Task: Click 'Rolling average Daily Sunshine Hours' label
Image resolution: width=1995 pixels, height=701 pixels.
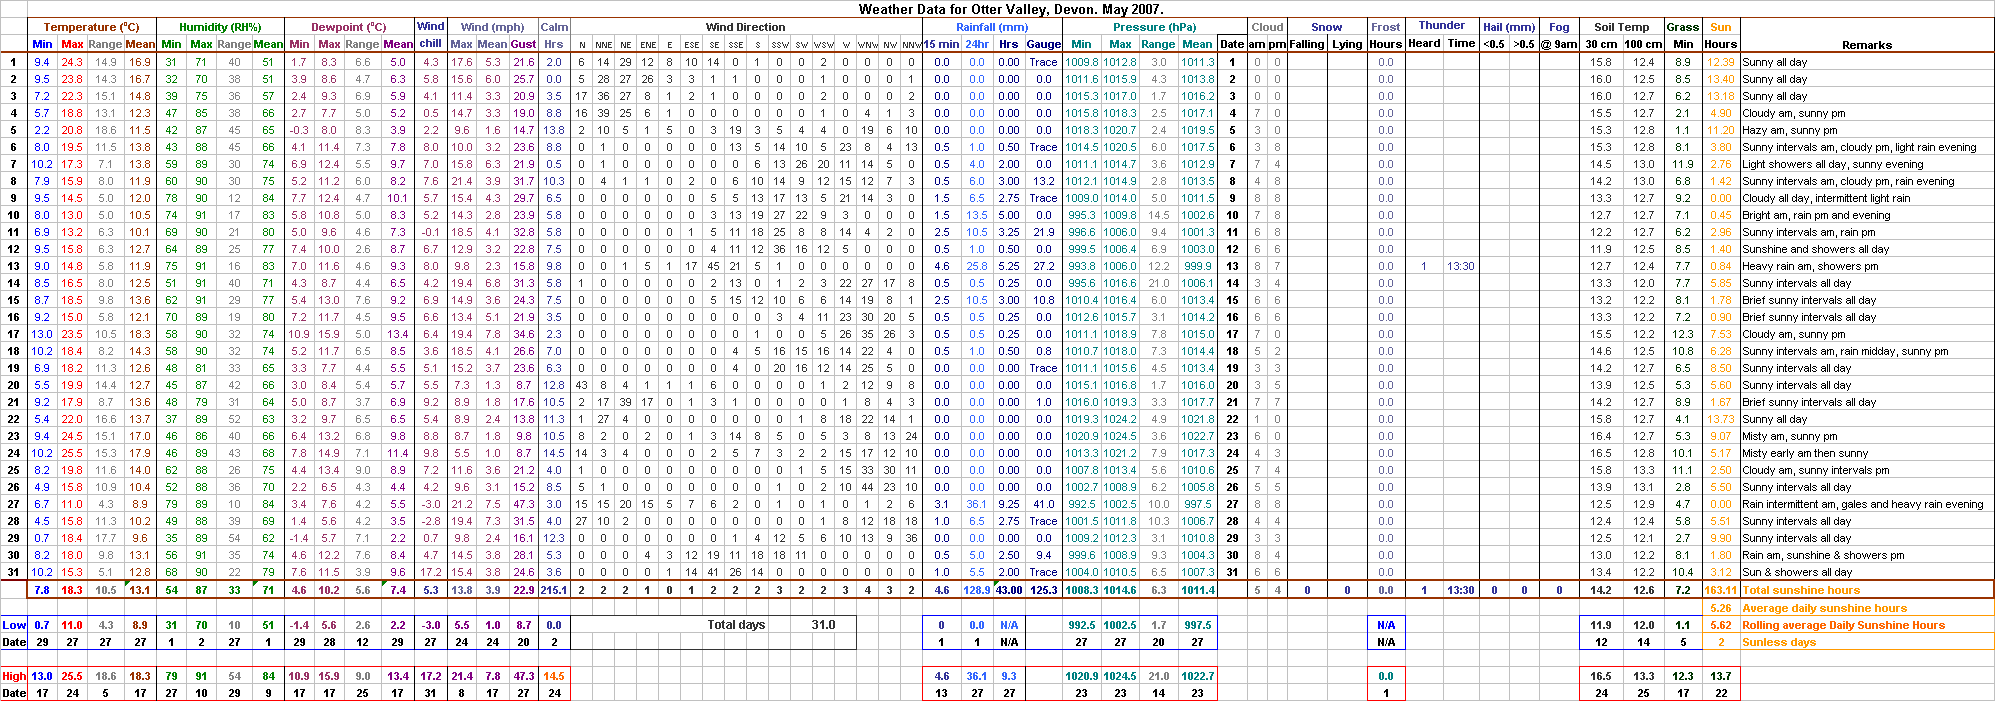Action: 1843,625
